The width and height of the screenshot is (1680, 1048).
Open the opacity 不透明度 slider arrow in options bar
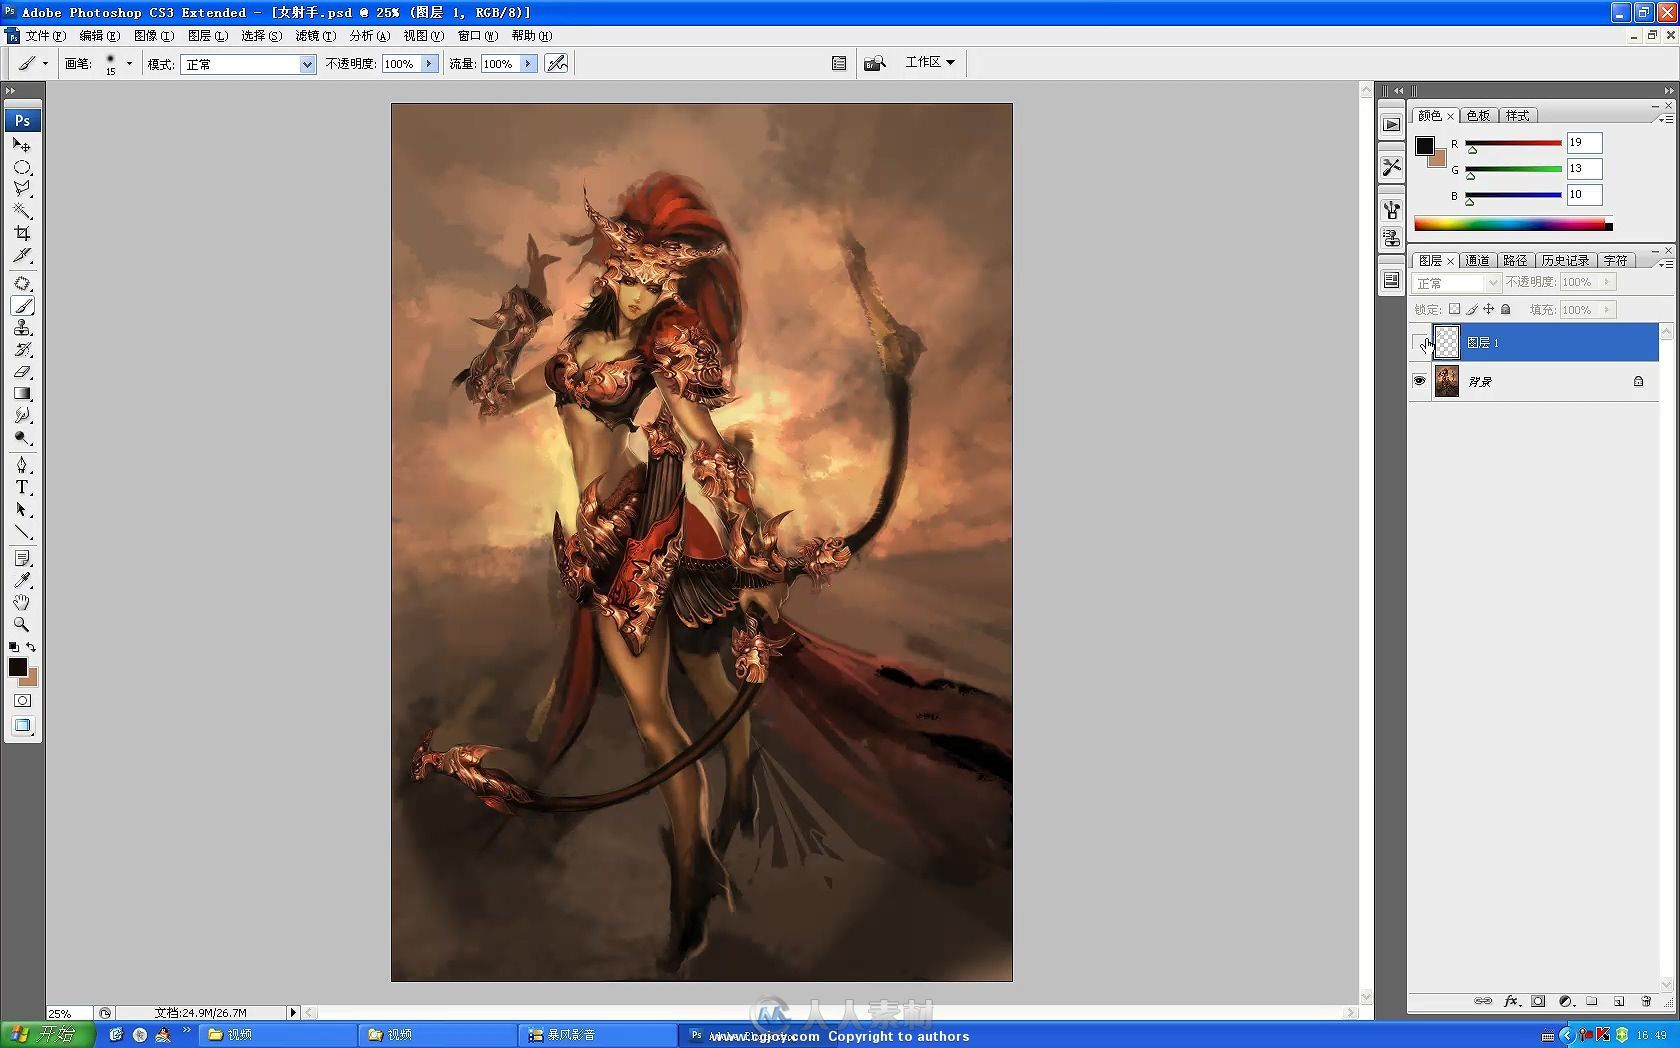coord(429,63)
